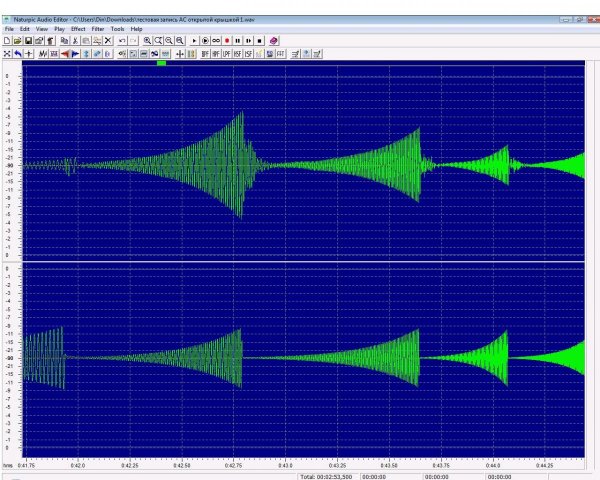This screenshot has width=600, height=480.
Task: Click the Undo arrow icon
Action: (122, 41)
